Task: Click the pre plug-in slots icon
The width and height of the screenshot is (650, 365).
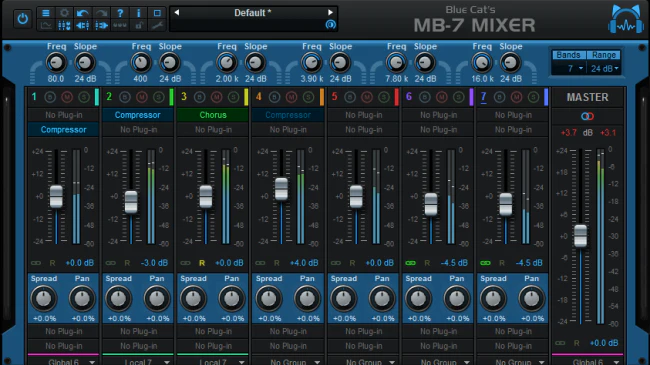Action: pos(82,26)
